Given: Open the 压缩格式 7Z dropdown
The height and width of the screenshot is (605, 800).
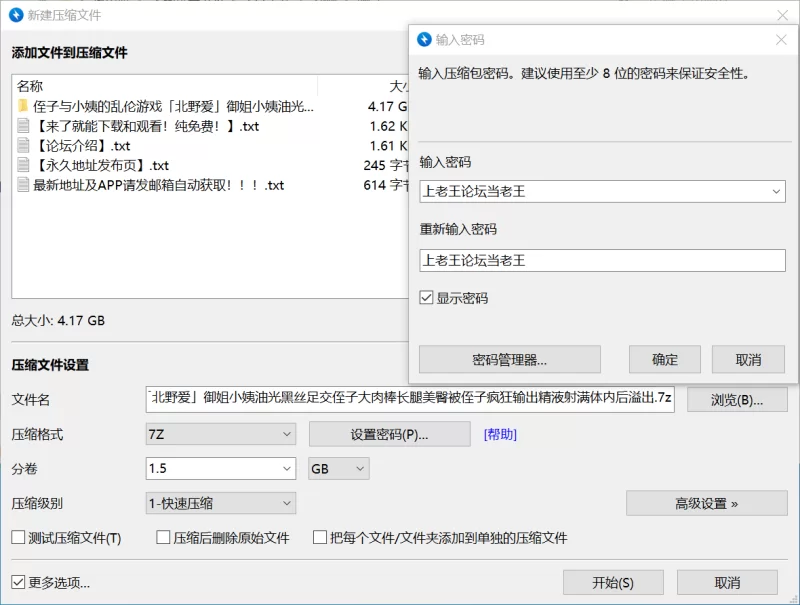Looking at the screenshot, I should (x=220, y=434).
